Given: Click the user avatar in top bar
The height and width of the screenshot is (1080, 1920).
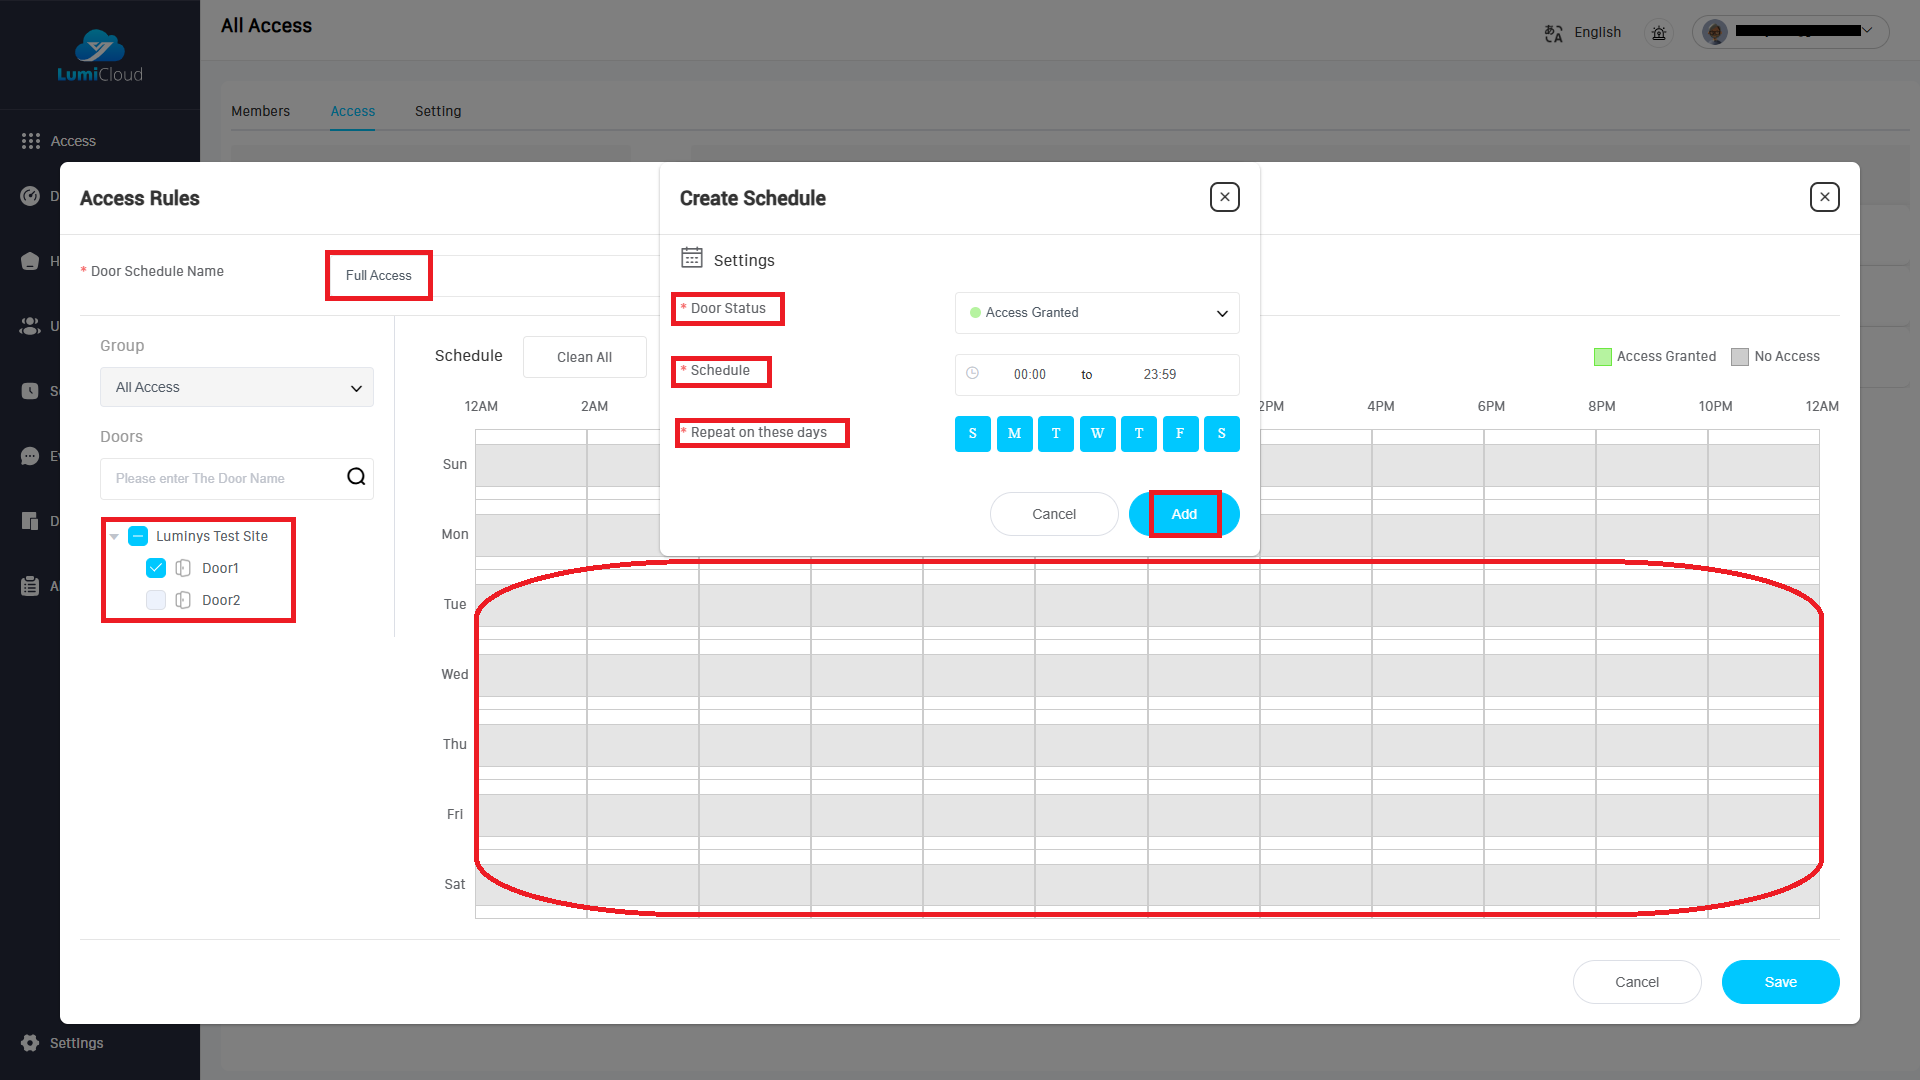Looking at the screenshot, I should 1715,32.
